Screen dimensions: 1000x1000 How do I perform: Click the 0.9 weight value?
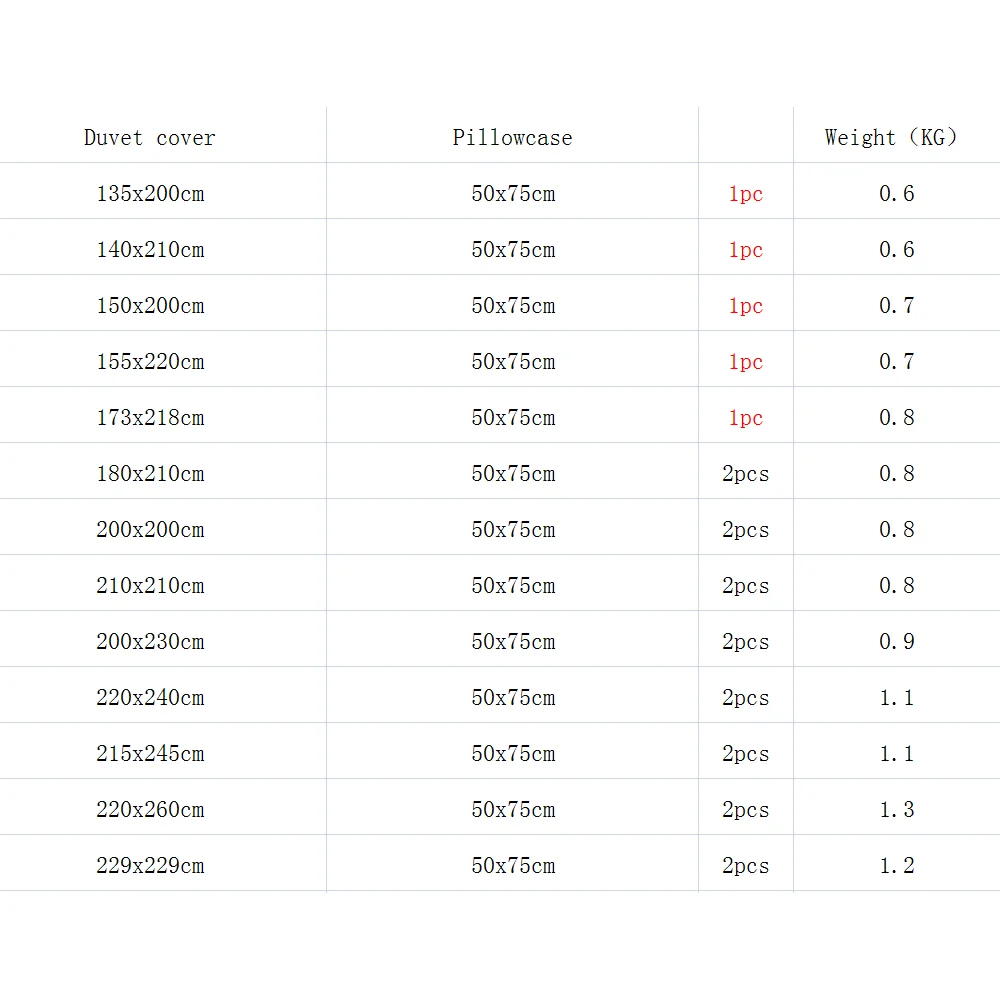click(x=897, y=642)
